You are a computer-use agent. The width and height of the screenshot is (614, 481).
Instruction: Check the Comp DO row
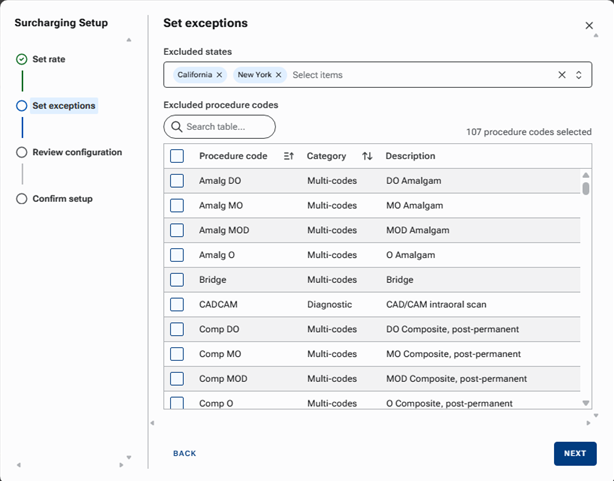[177, 329]
